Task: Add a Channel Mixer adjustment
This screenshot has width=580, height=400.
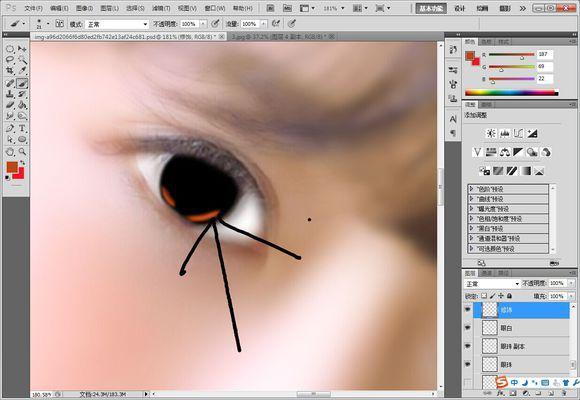Action: [x=546, y=152]
